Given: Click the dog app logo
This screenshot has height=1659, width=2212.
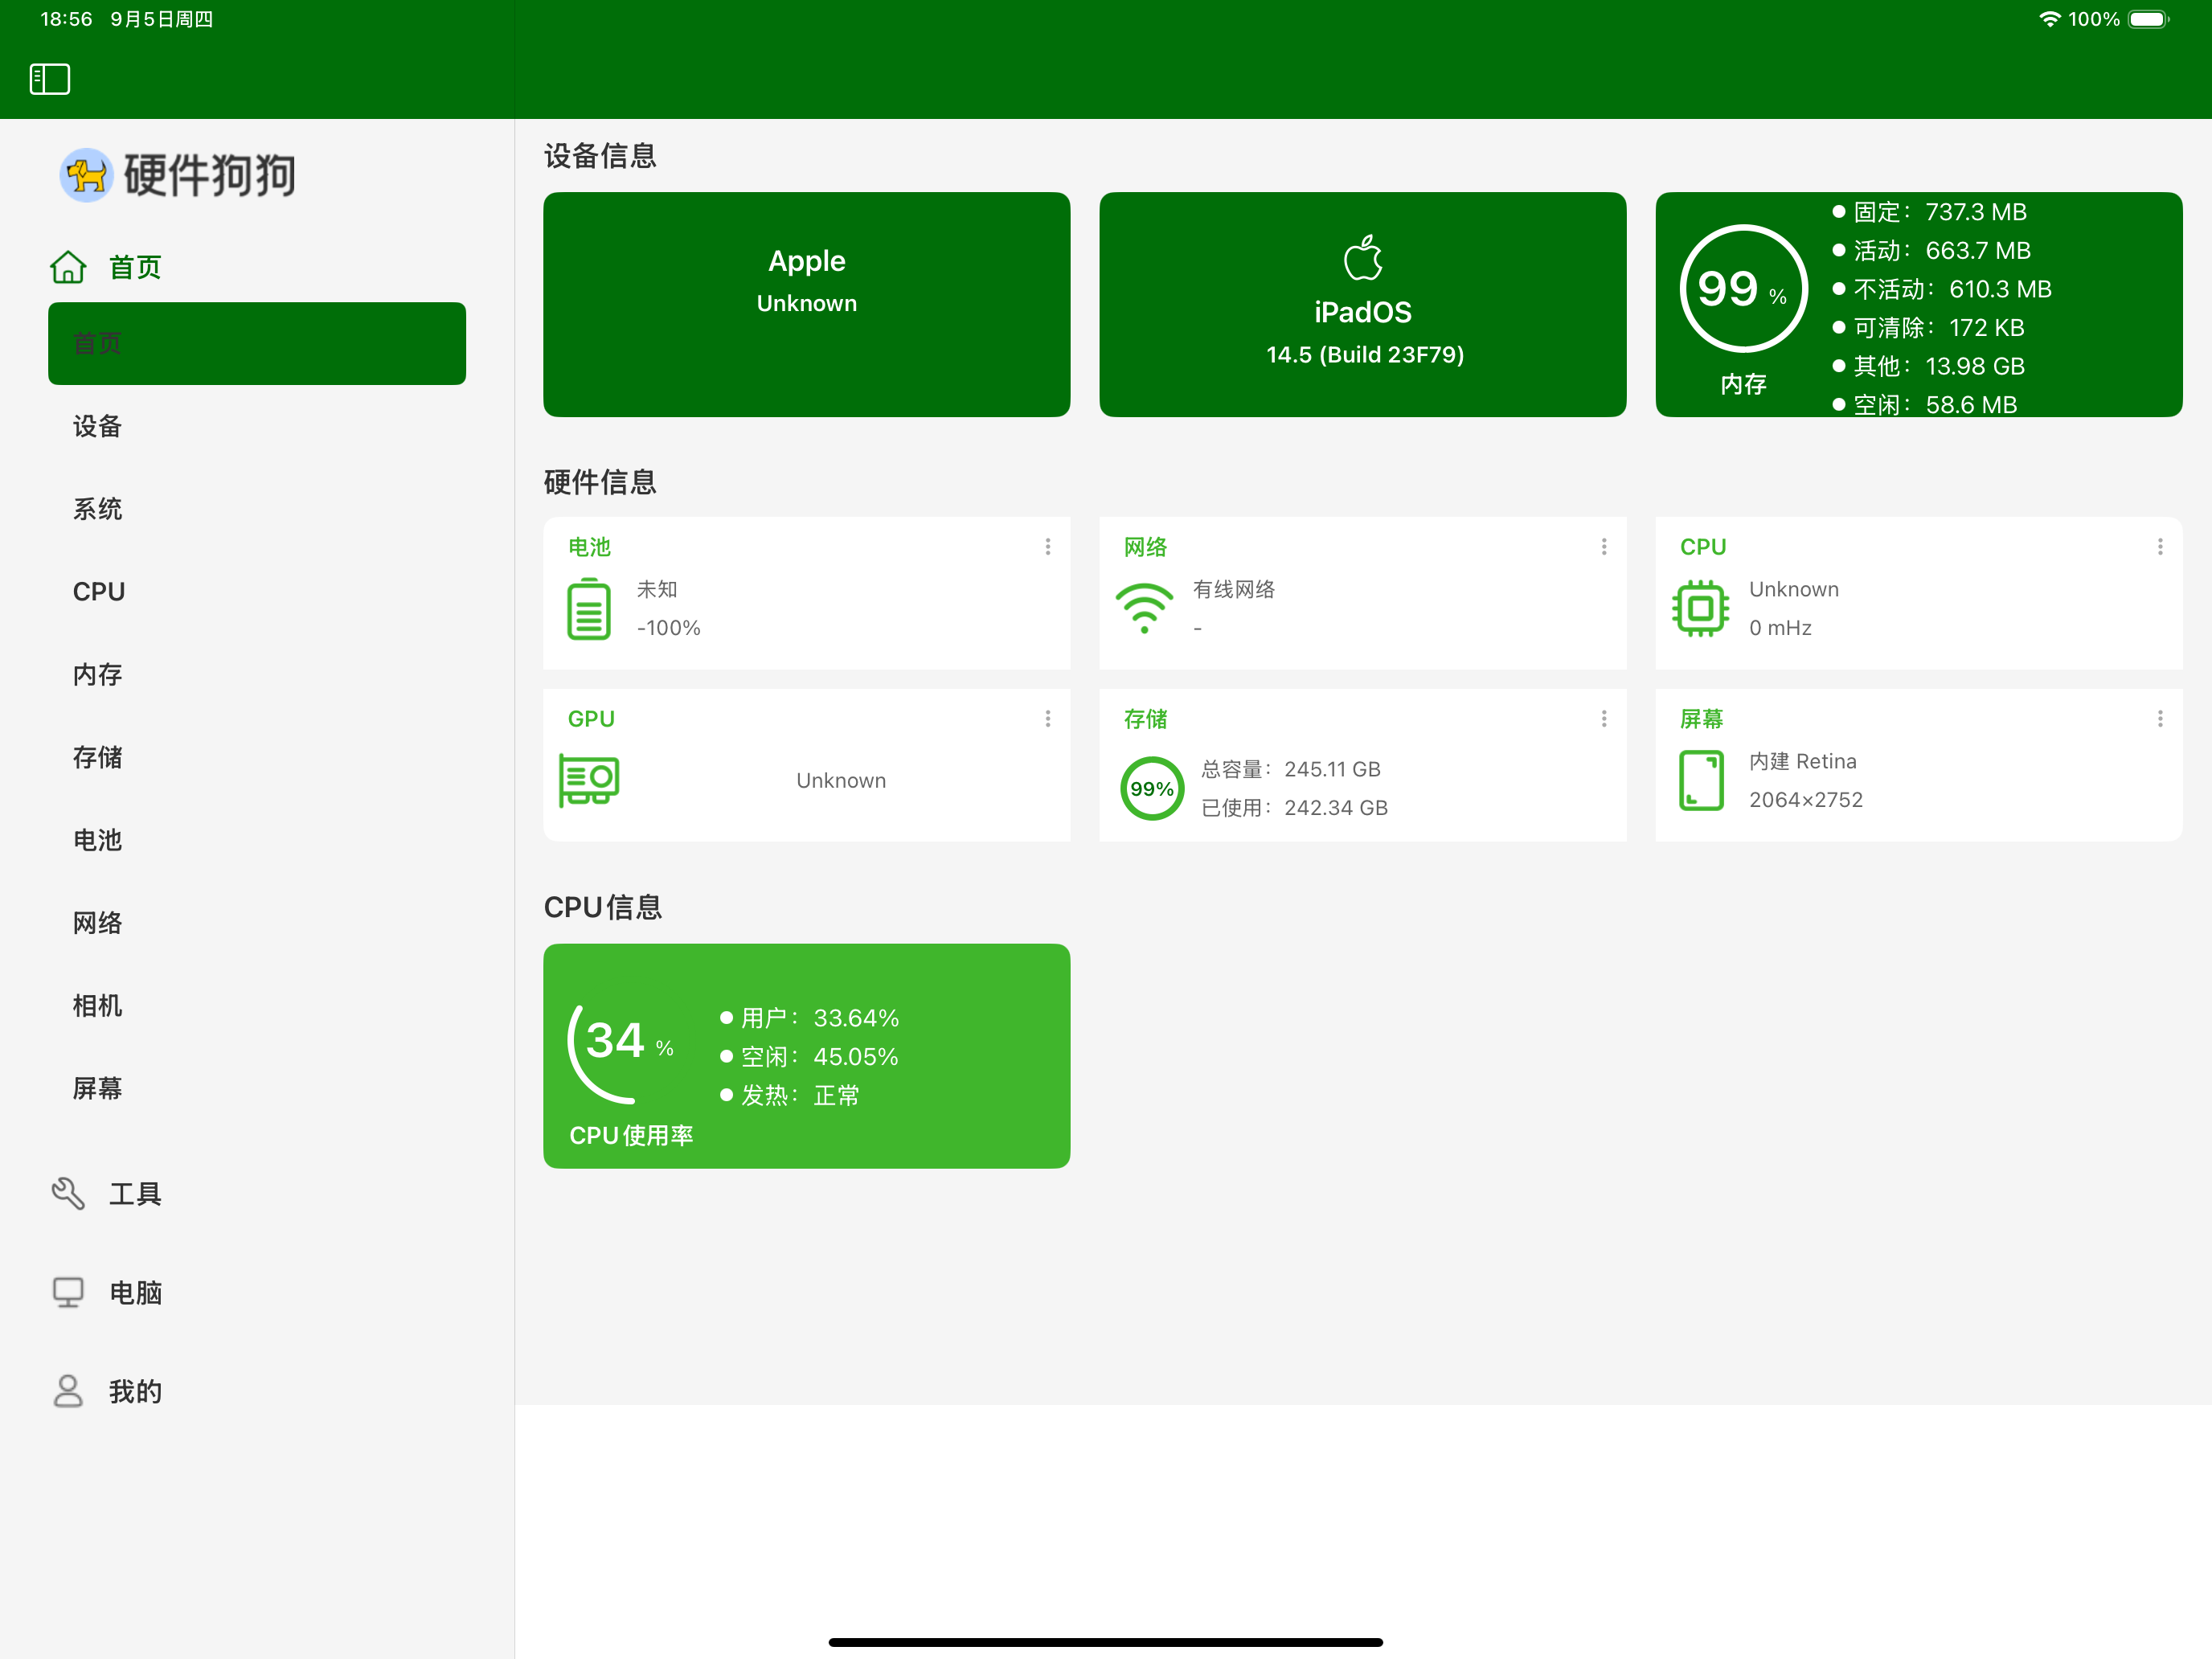Looking at the screenshot, I should [86, 176].
